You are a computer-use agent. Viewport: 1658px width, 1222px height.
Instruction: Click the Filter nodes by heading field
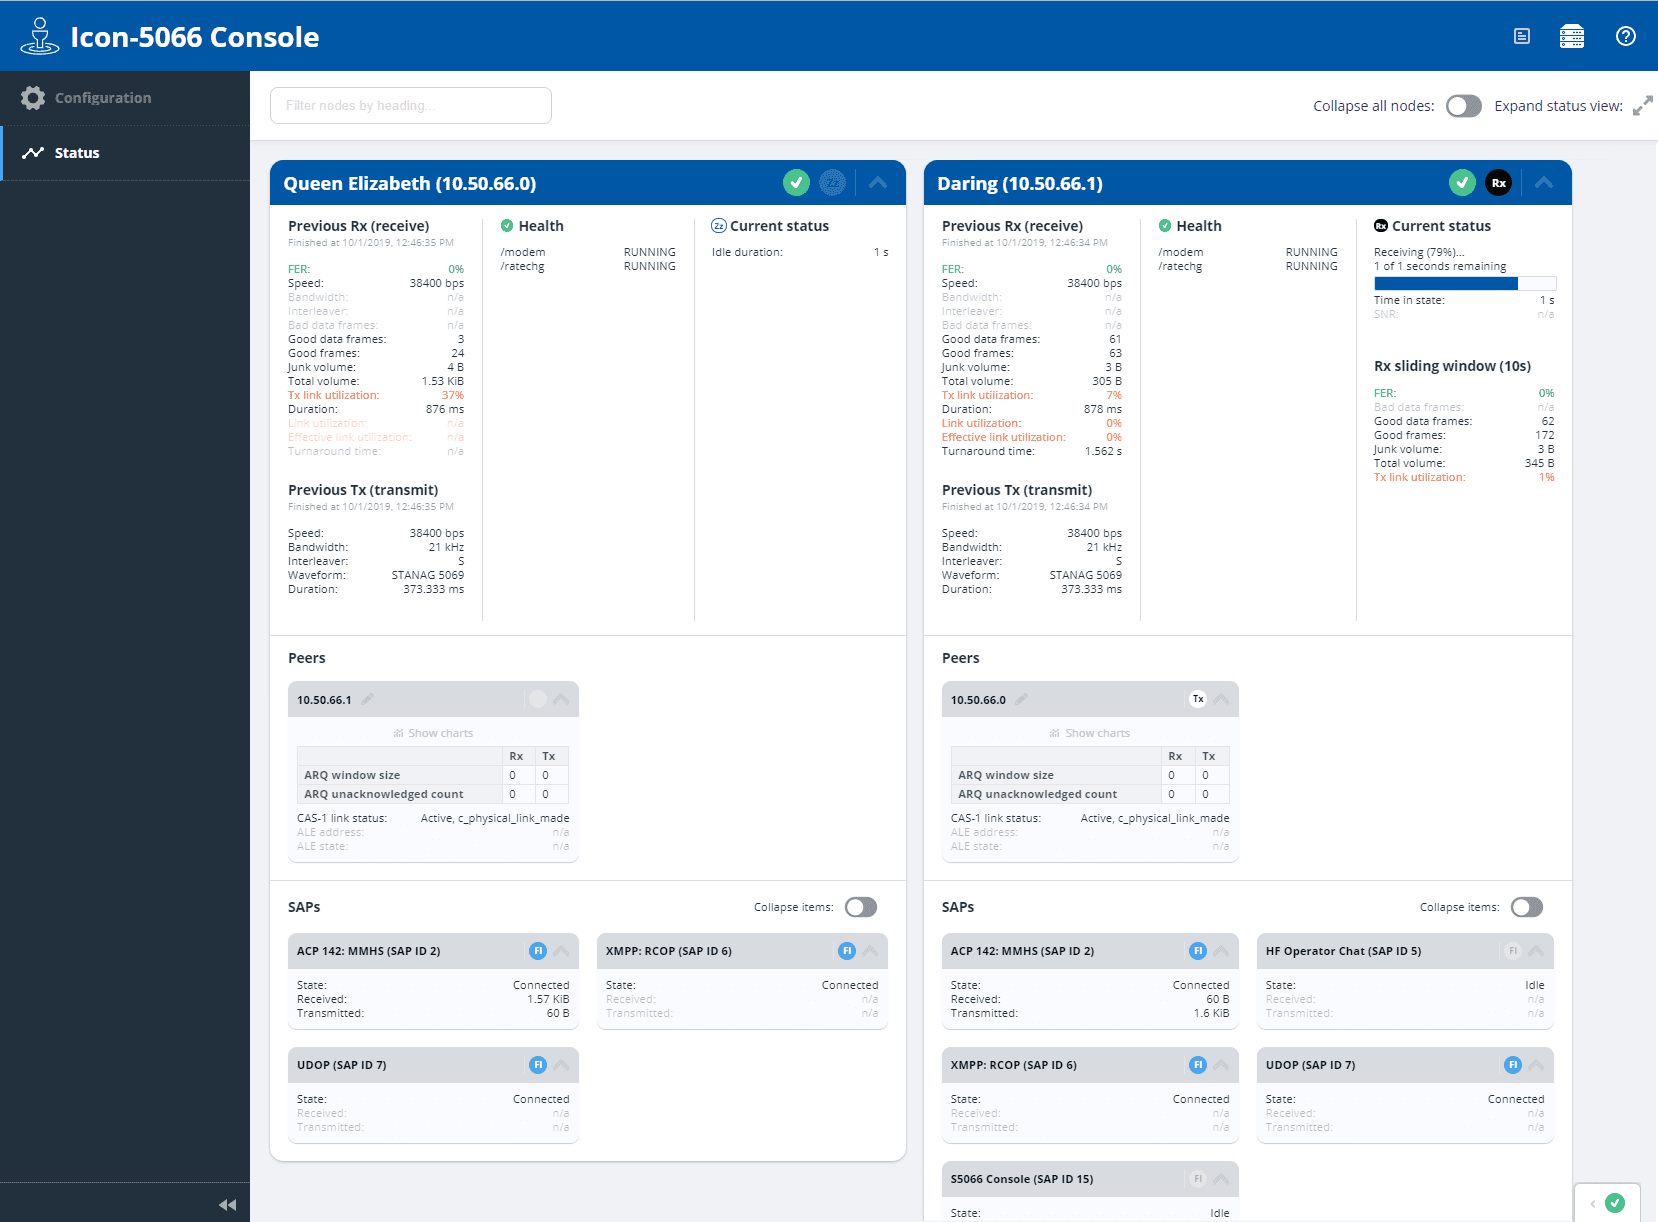pyautogui.click(x=410, y=106)
